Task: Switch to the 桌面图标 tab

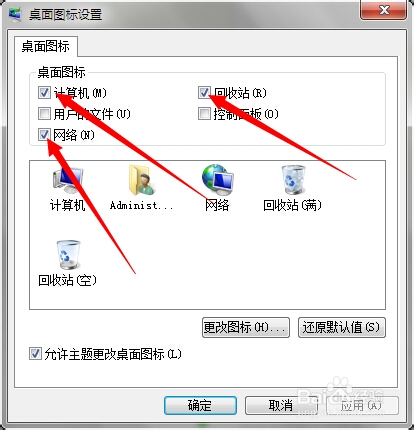Action: pyautogui.click(x=46, y=46)
